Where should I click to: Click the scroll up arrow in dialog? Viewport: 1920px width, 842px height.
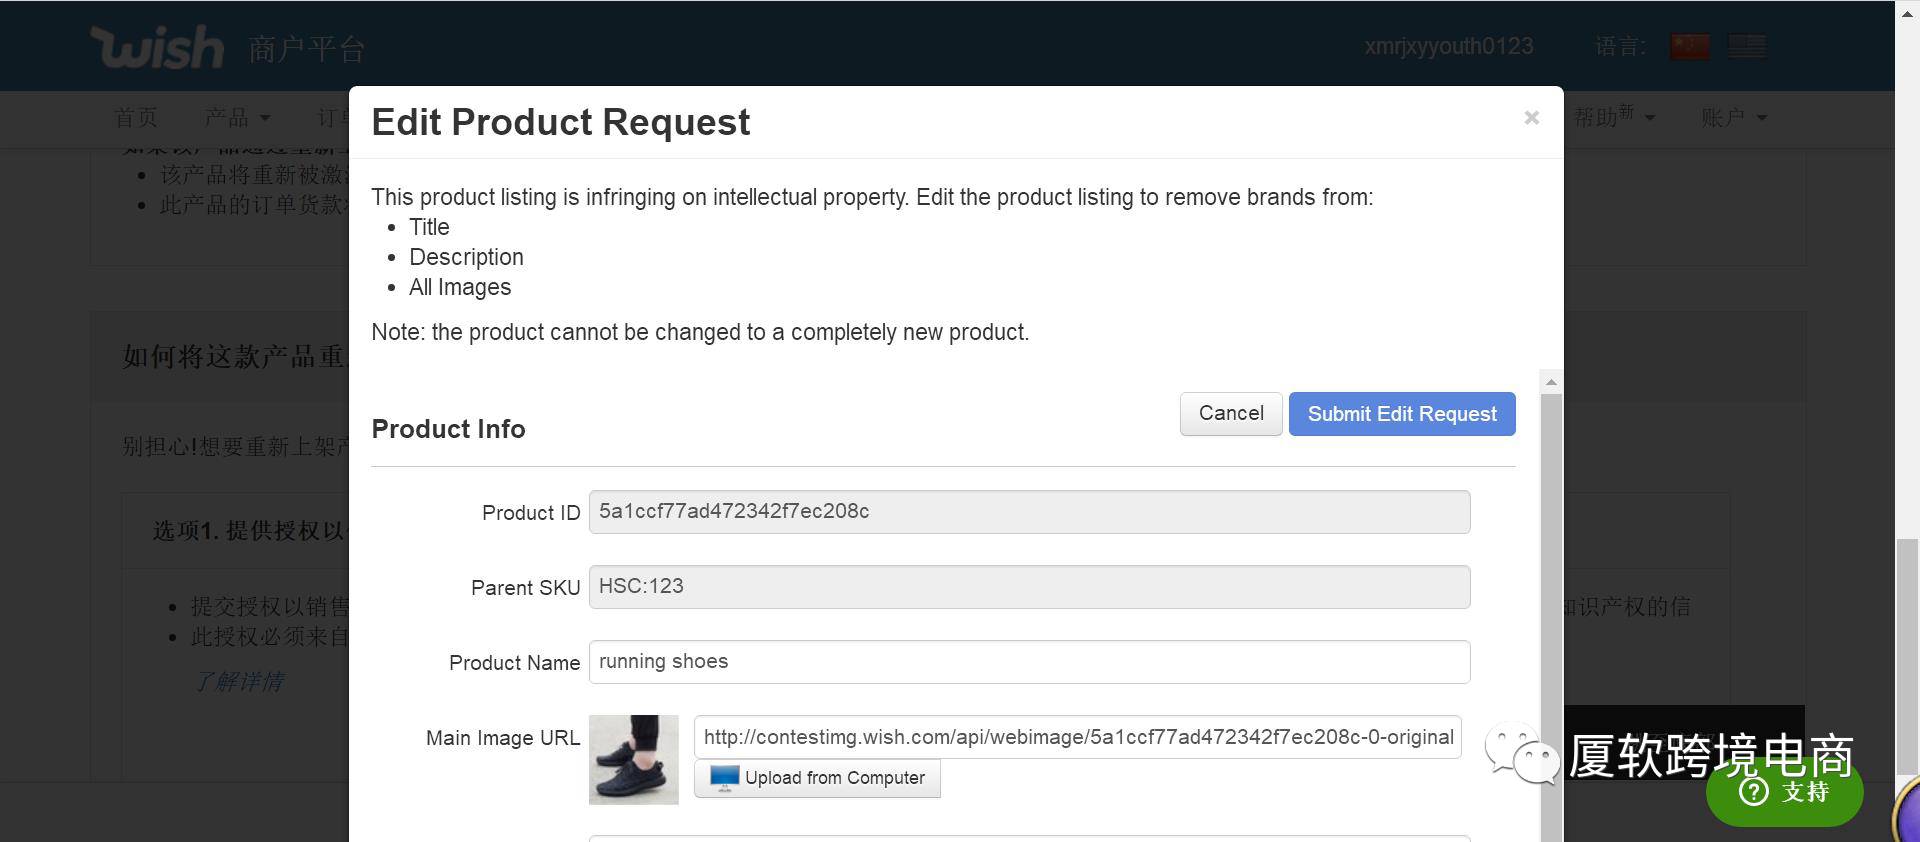[1551, 382]
